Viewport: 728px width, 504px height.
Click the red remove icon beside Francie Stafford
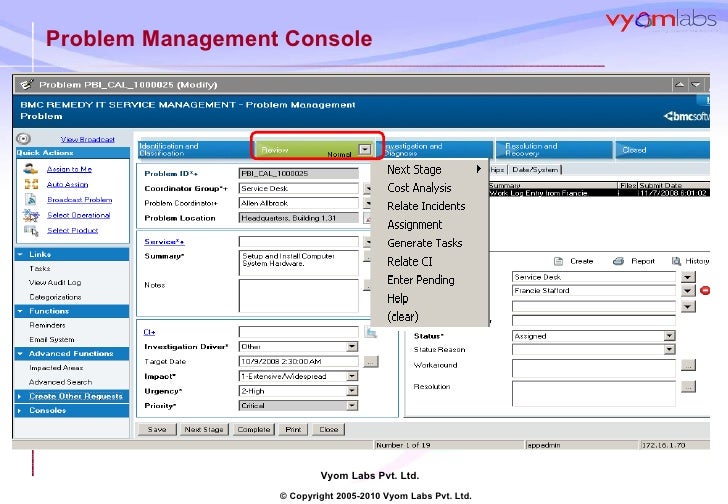coord(705,291)
